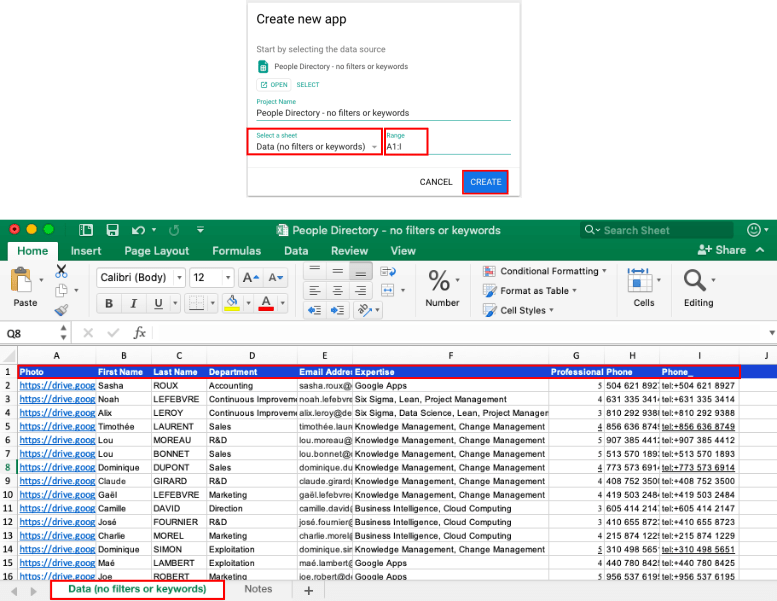Open Conditional Formatting dropdown
The height and width of the screenshot is (601, 777).
tap(545, 271)
